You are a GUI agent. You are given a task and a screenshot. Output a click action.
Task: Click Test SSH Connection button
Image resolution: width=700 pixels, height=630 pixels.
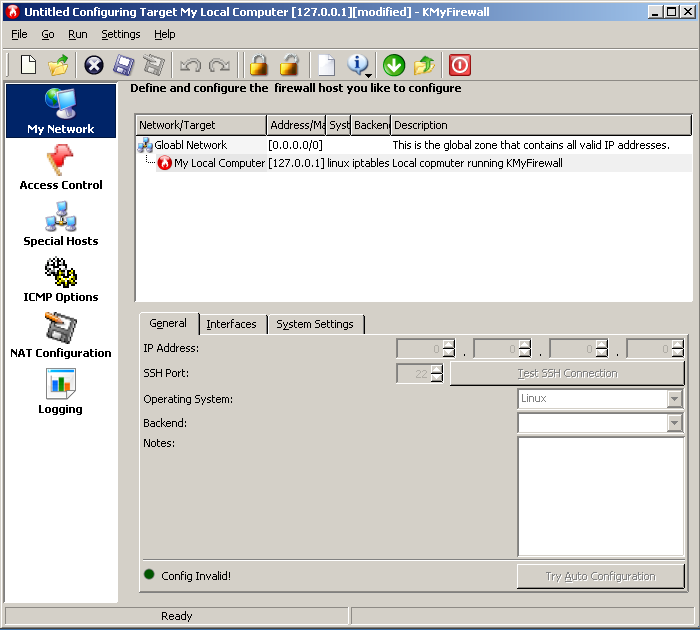click(x=567, y=373)
